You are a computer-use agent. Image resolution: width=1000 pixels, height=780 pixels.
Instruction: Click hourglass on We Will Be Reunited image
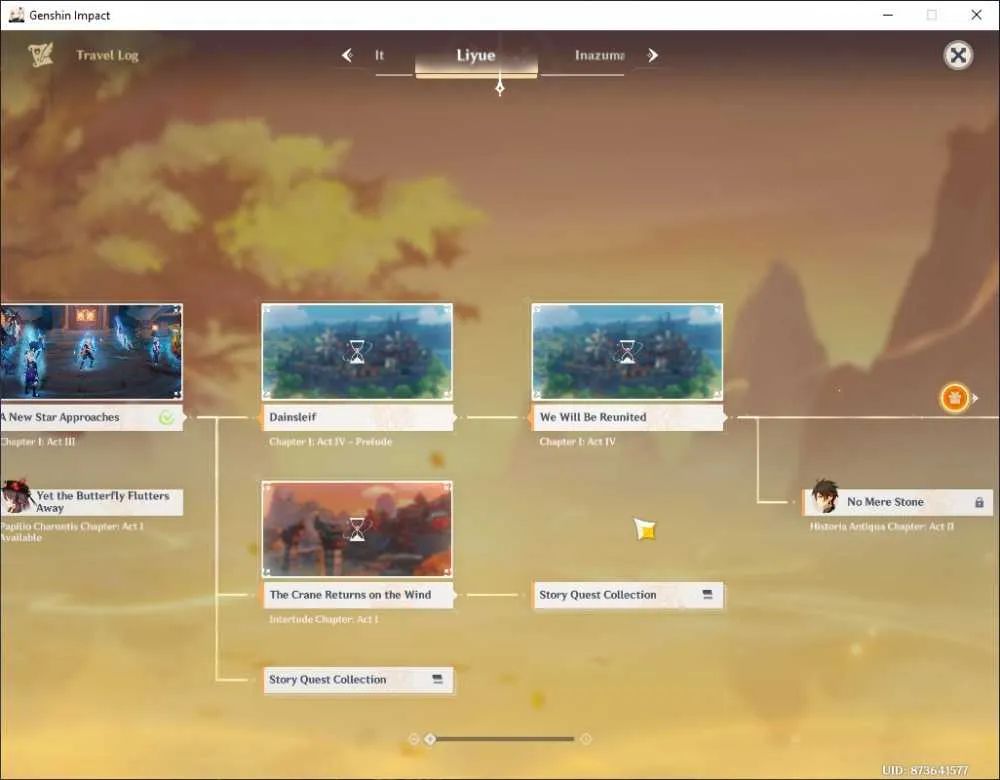tap(628, 352)
